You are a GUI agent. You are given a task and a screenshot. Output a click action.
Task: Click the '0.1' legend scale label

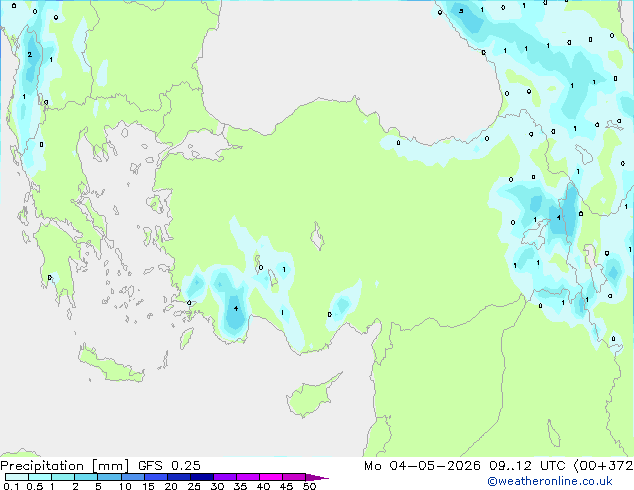click(x=11, y=486)
